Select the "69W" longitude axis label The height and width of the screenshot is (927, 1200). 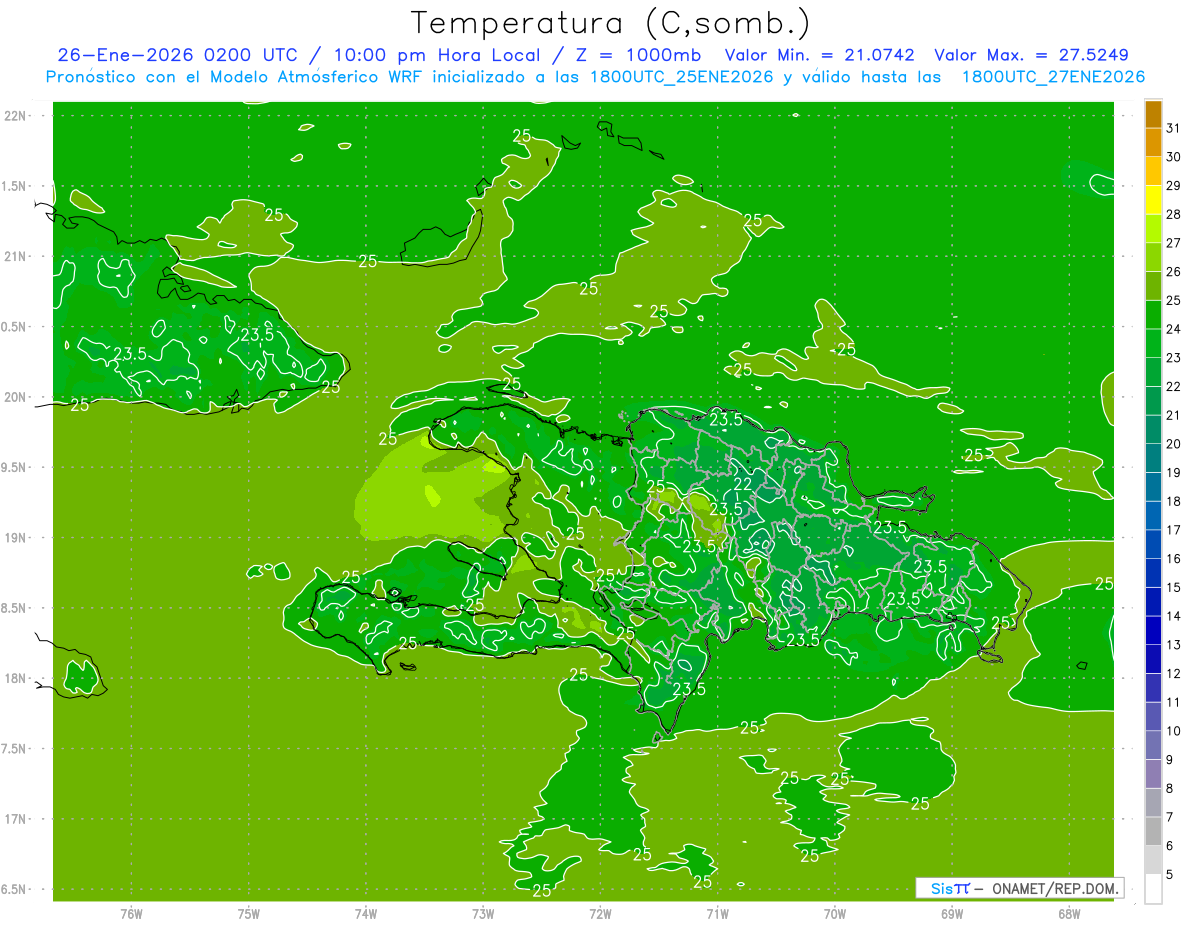tap(952, 914)
